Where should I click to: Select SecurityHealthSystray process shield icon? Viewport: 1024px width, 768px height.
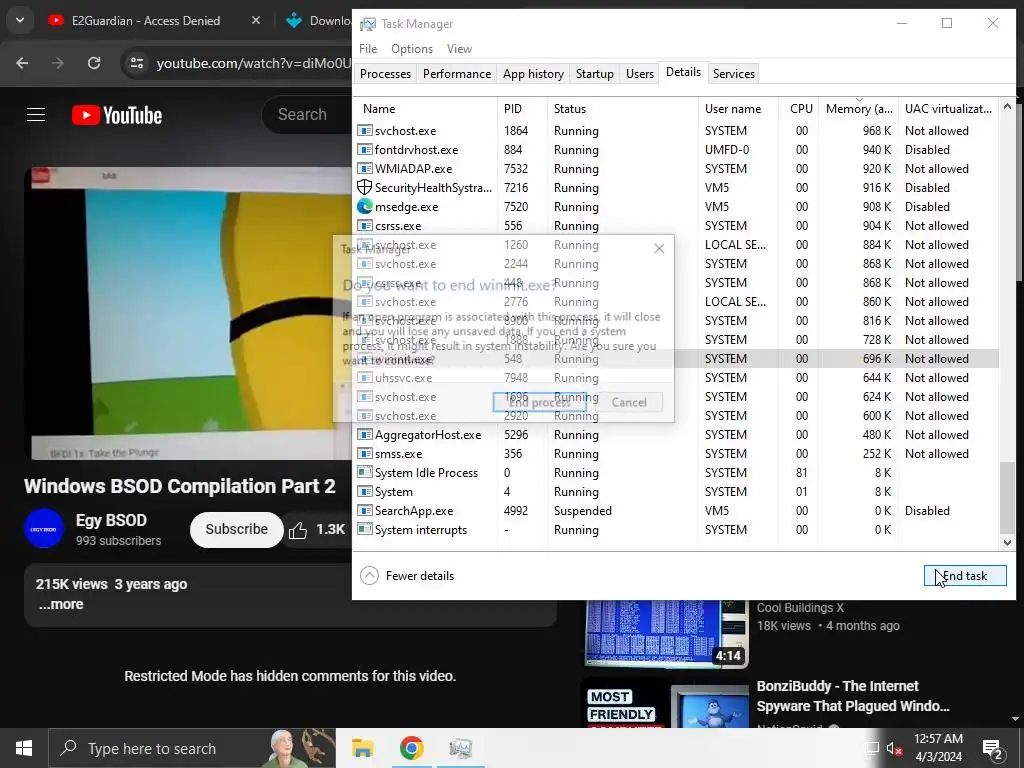(365, 187)
